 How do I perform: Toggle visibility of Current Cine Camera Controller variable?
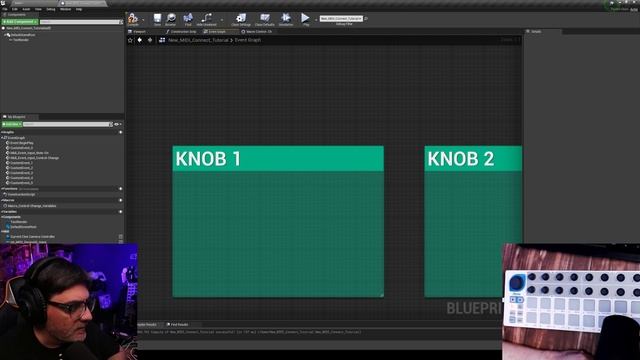pyautogui.click(x=120, y=237)
